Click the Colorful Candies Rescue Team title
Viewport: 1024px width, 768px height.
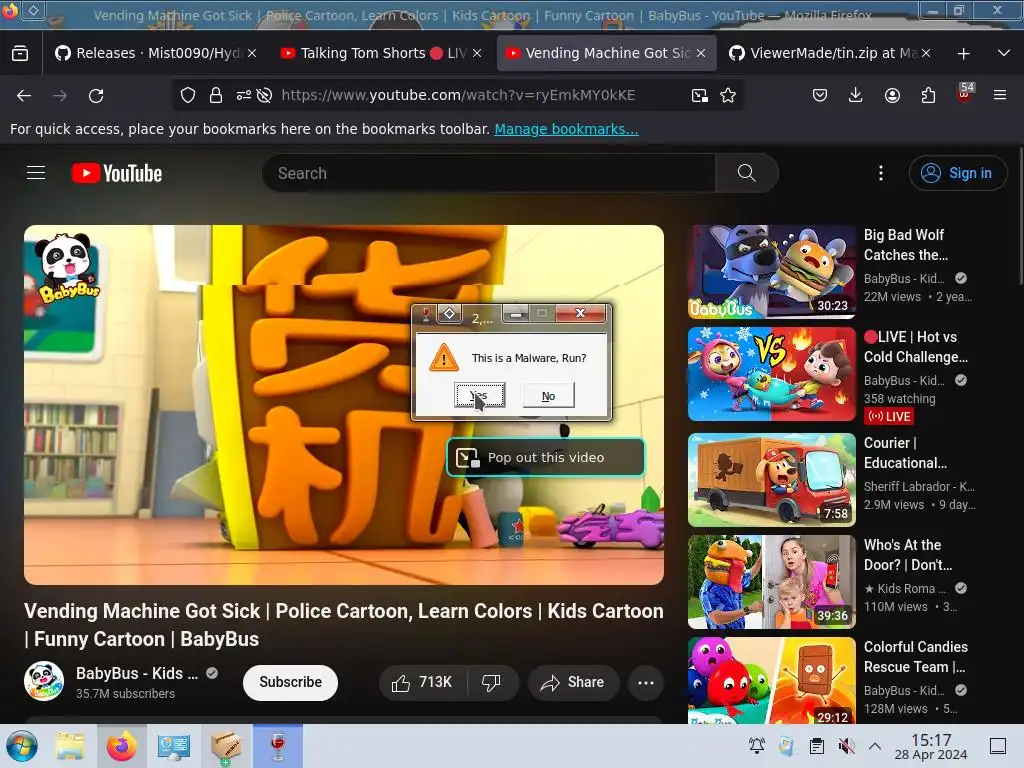916,657
